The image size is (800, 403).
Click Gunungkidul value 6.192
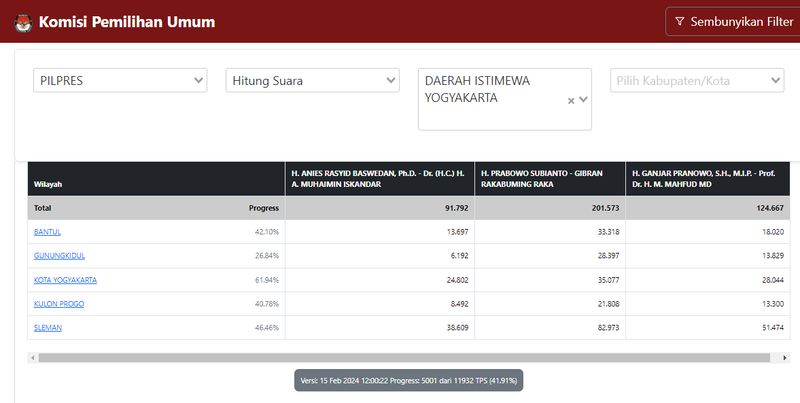click(x=459, y=256)
